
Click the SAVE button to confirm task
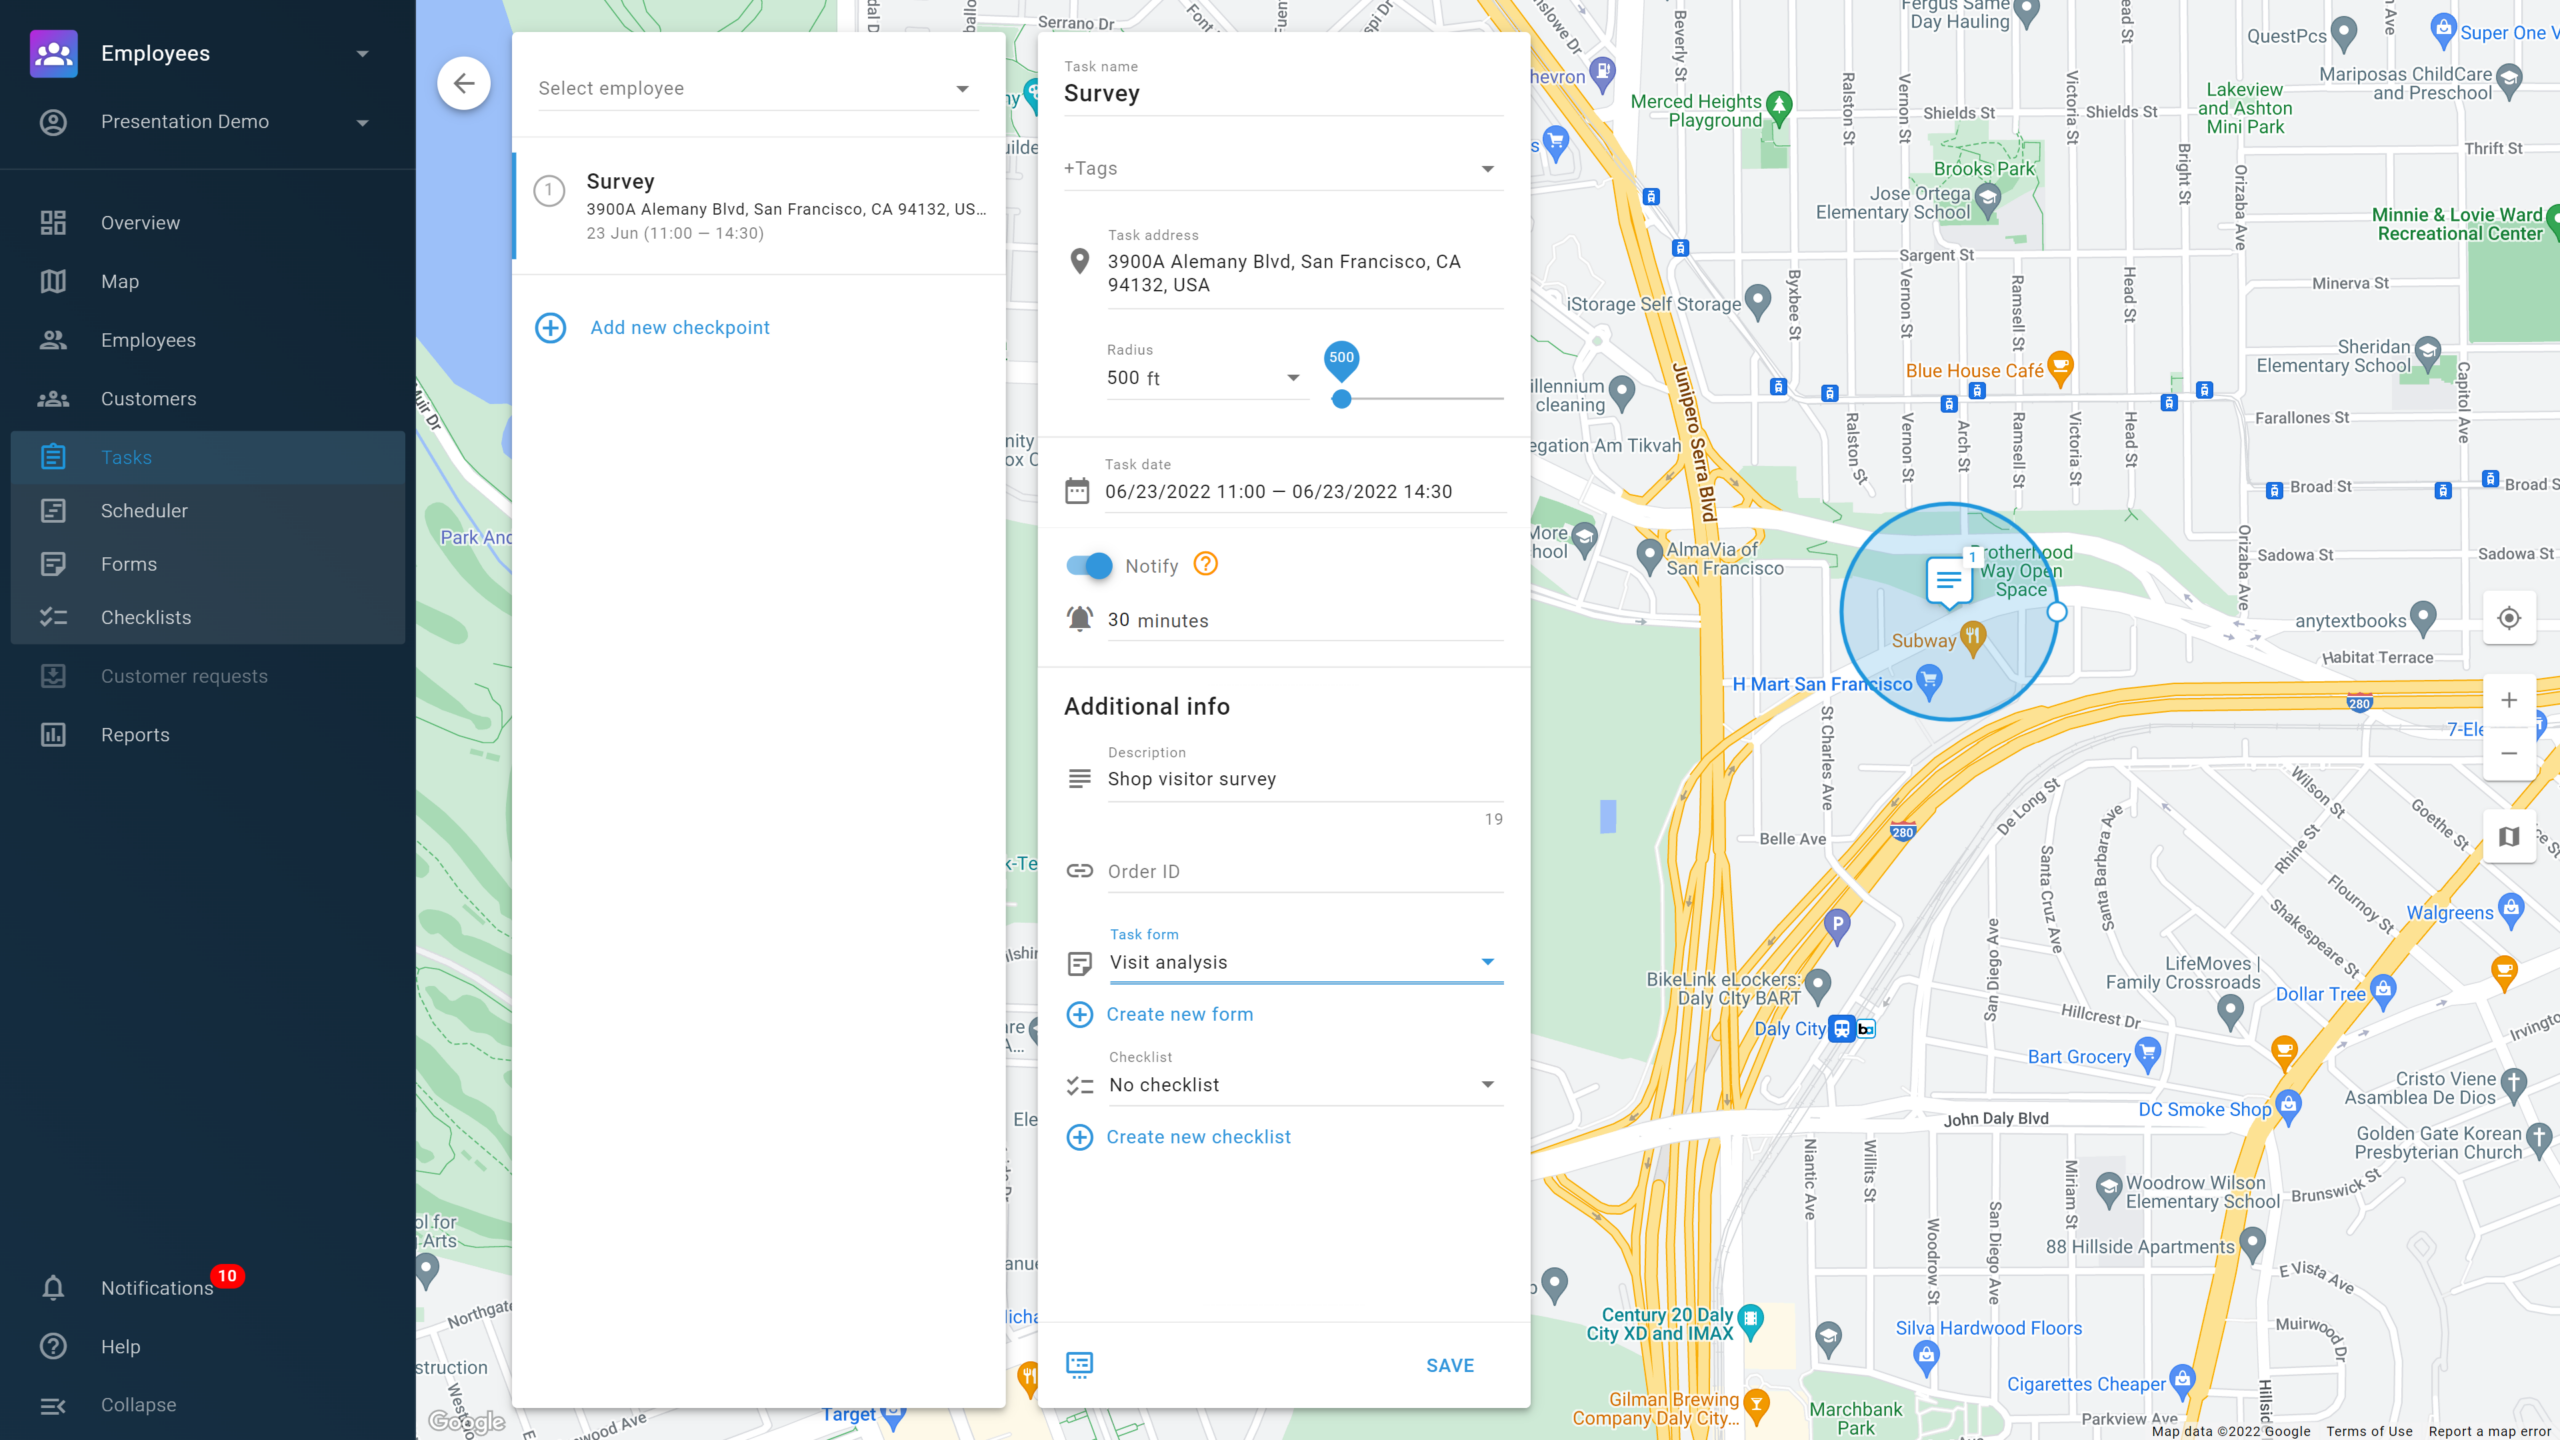coord(1451,1364)
